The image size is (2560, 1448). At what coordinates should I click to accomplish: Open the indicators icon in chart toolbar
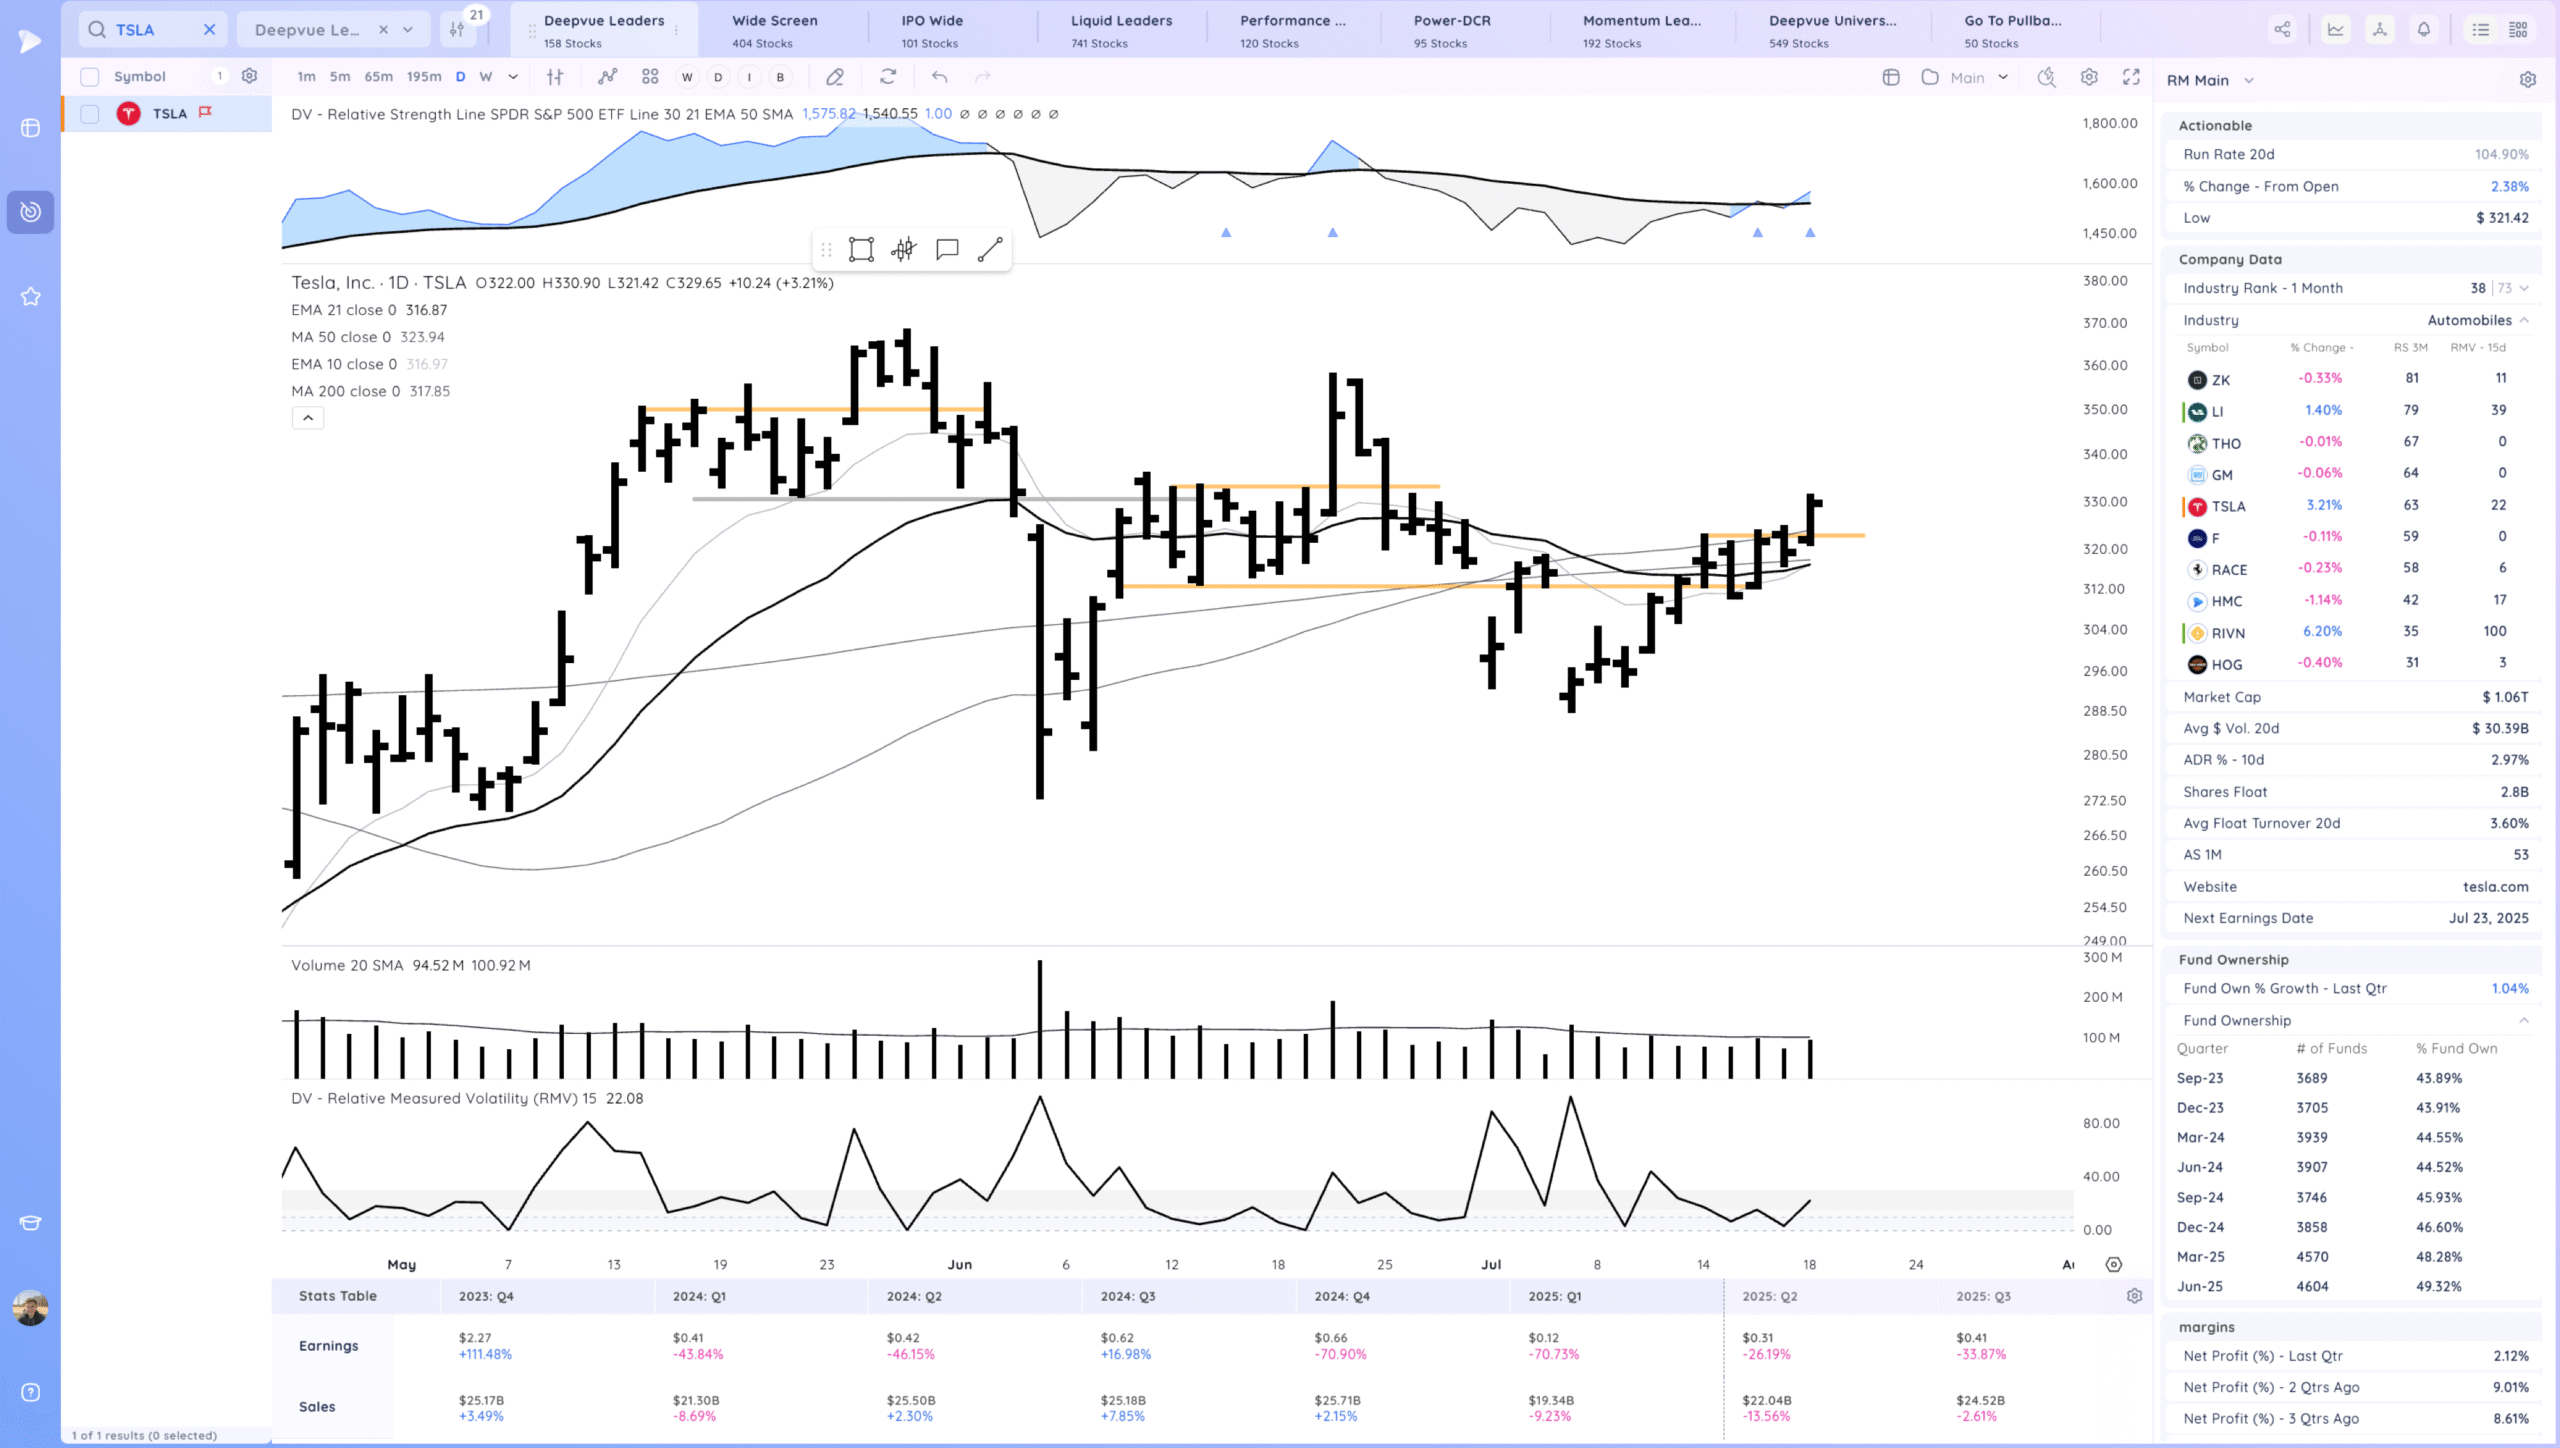coord(607,77)
